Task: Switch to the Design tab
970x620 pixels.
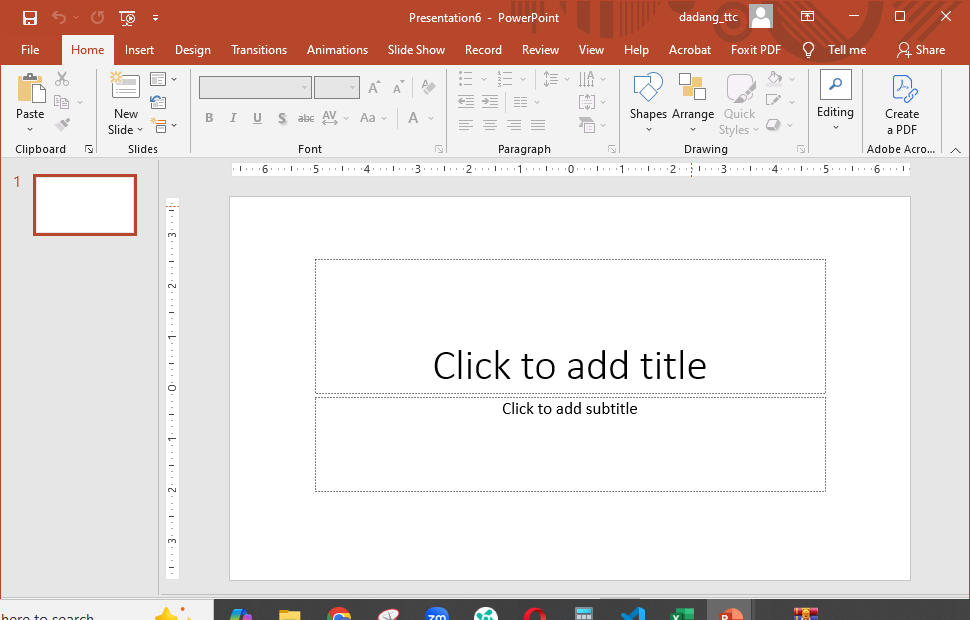Action: coord(192,49)
